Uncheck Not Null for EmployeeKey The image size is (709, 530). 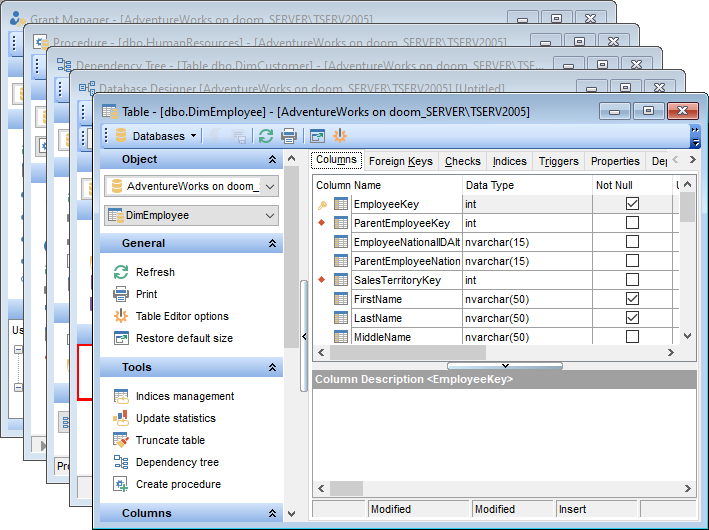point(632,204)
